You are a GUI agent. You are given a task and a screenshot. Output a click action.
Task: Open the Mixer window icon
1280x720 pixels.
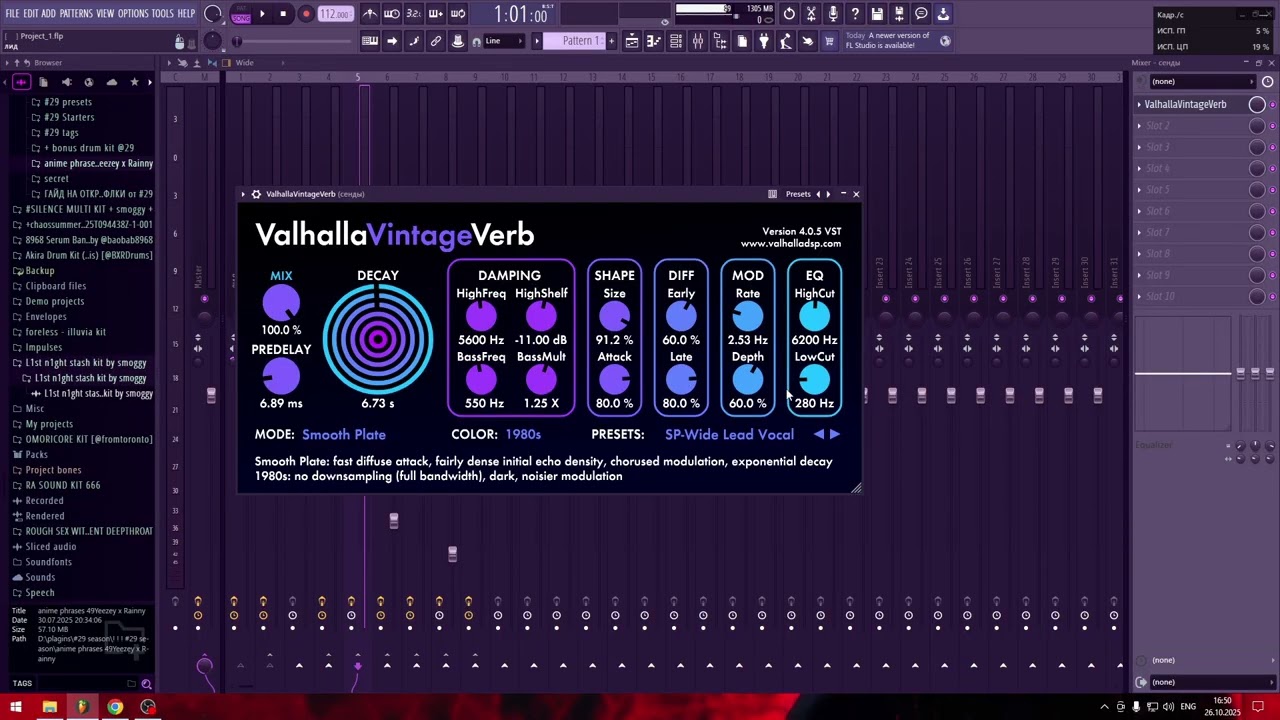[698, 41]
